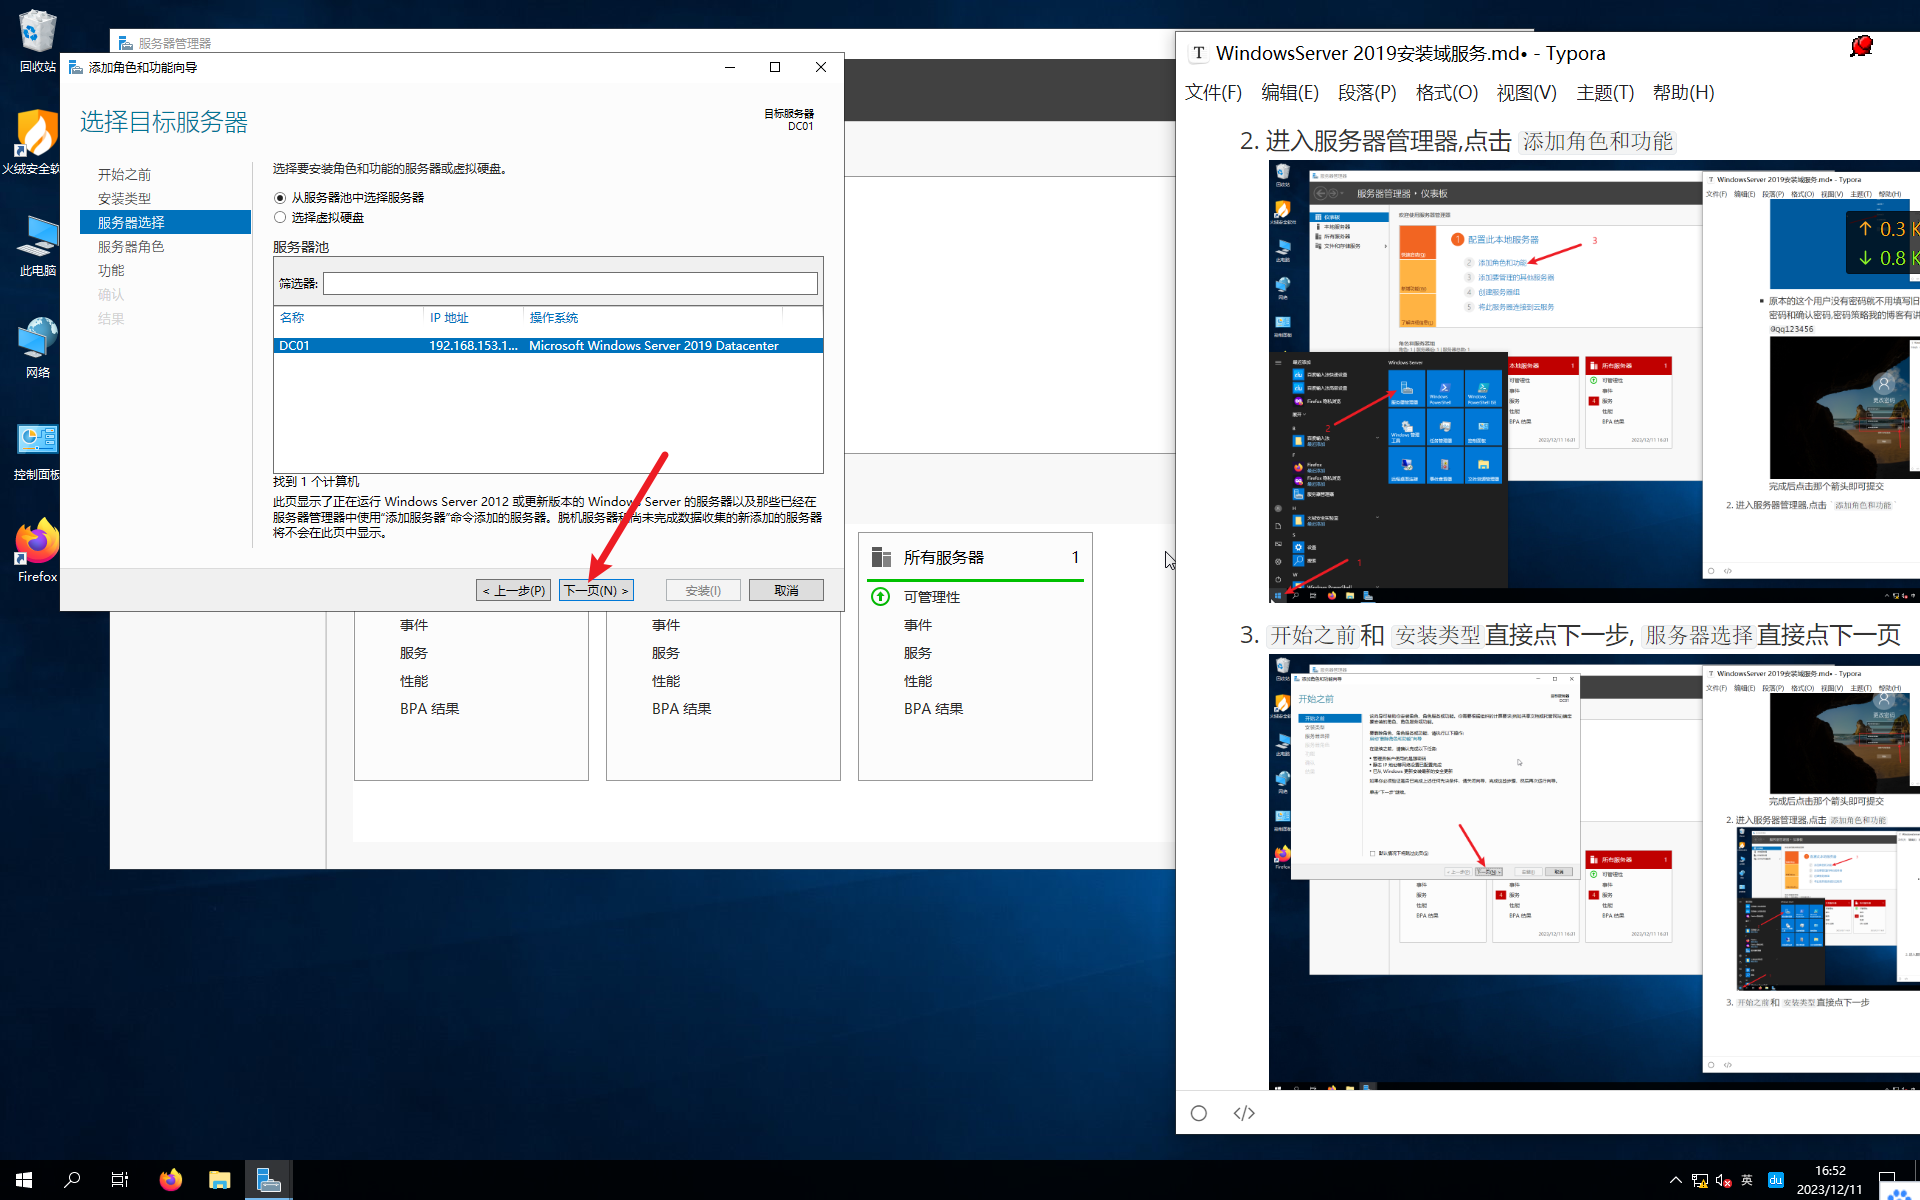Click Server Manager taskbar icon
Screen dimensions: 1920x1200
coord(268,1180)
